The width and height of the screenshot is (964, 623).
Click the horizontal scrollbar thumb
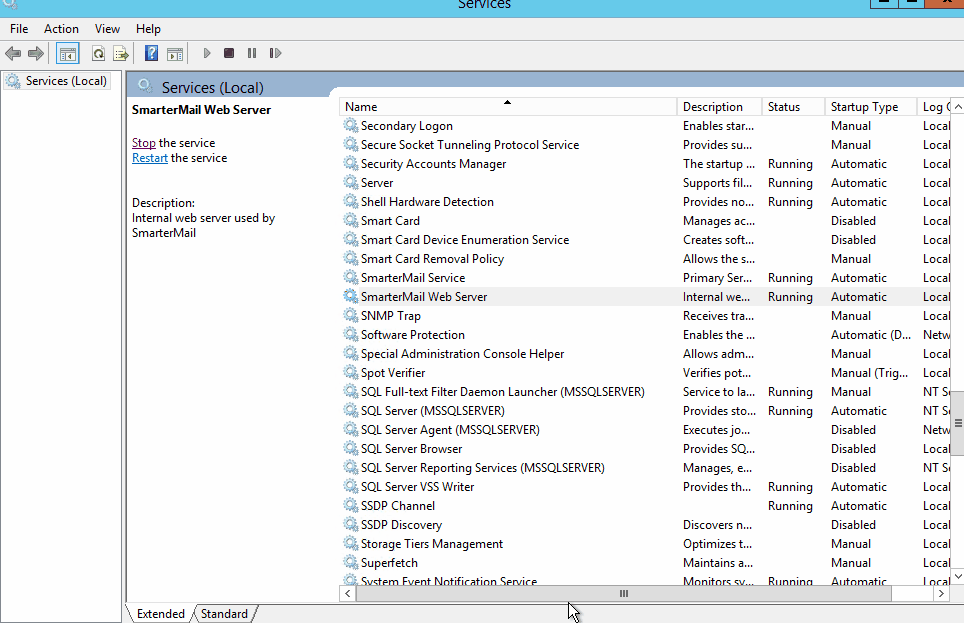point(623,593)
